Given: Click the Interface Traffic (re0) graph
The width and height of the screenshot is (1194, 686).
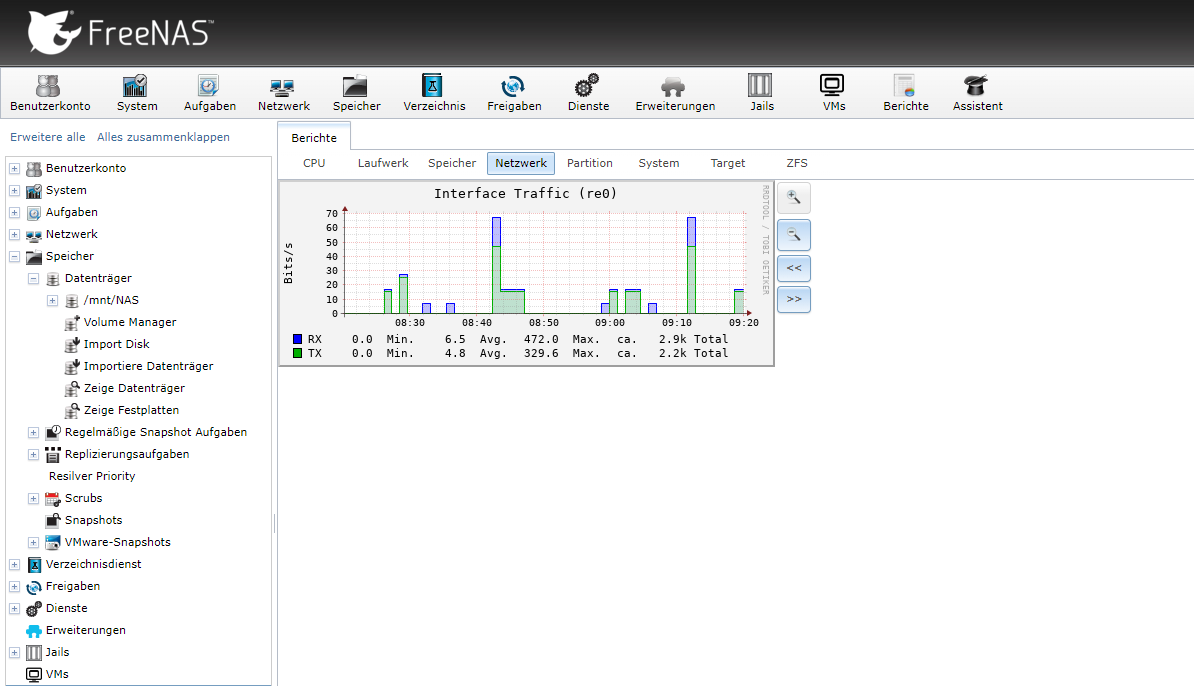Looking at the screenshot, I should tap(526, 273).
